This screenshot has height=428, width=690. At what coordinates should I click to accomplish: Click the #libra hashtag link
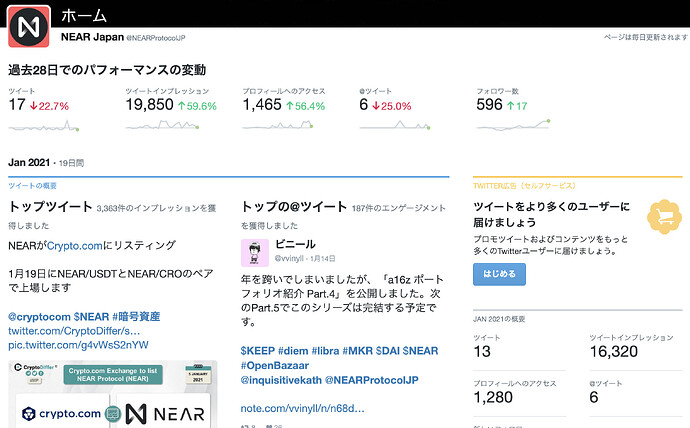click(x=325, y=351)
